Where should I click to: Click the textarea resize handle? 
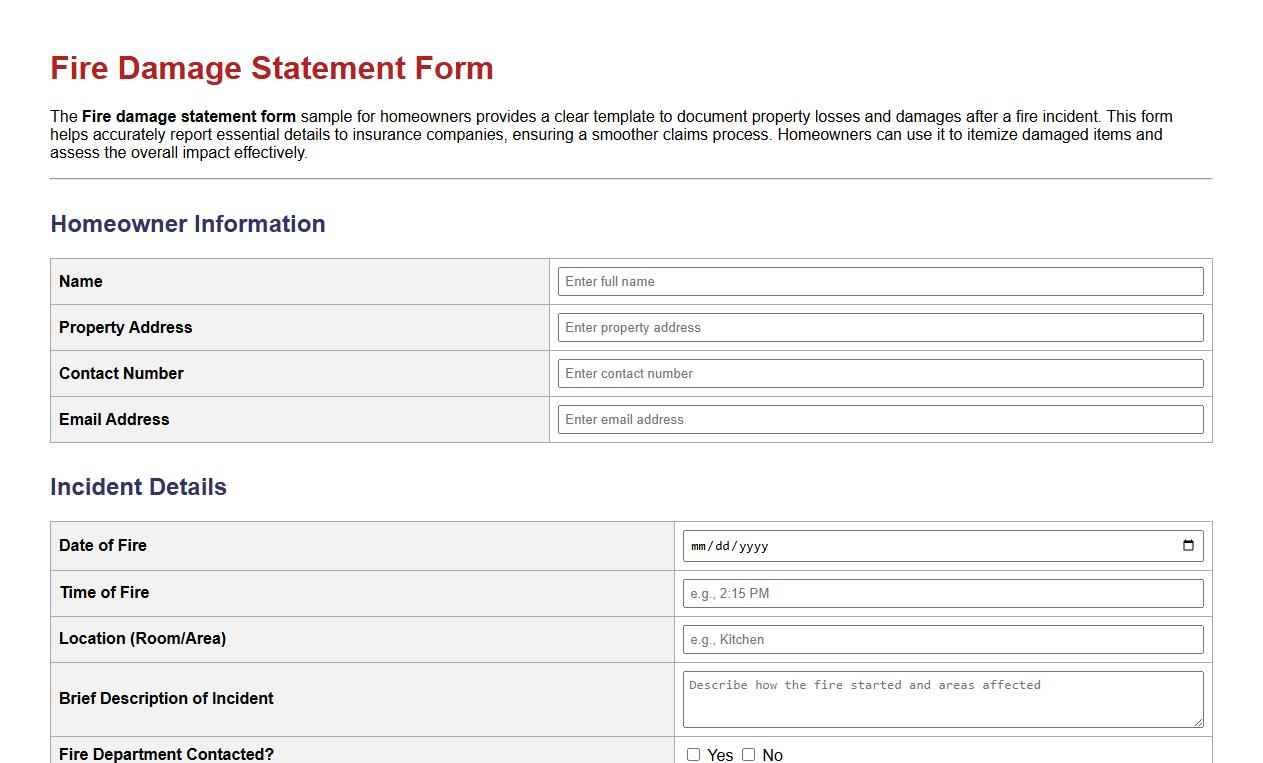tap(1198, 722)
